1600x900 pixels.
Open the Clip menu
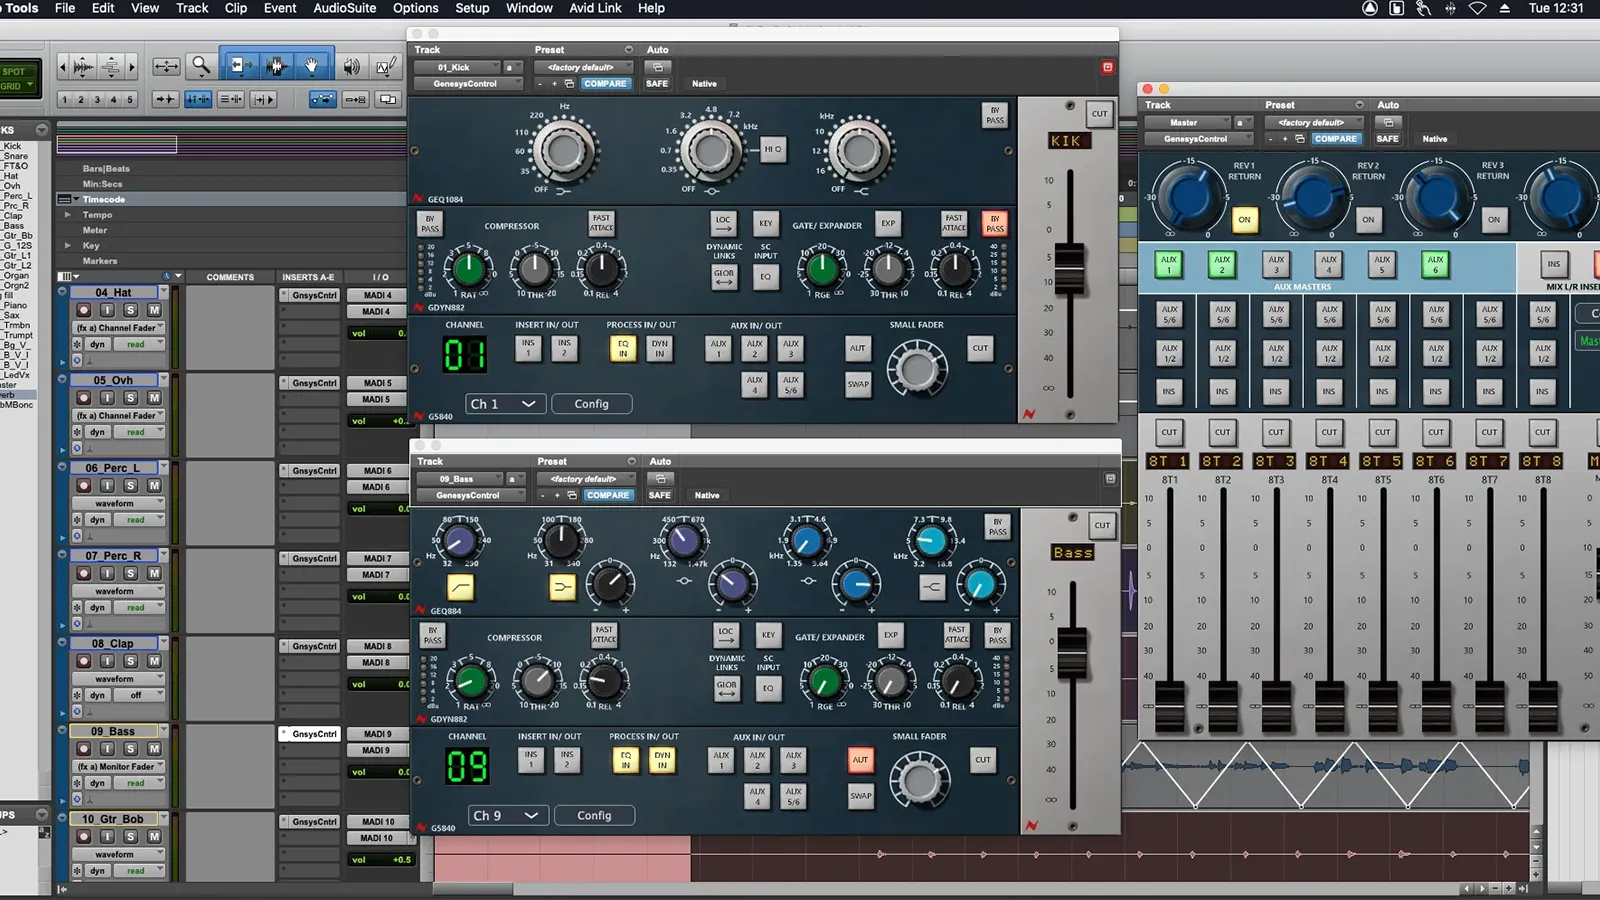[x=236, y=8]
